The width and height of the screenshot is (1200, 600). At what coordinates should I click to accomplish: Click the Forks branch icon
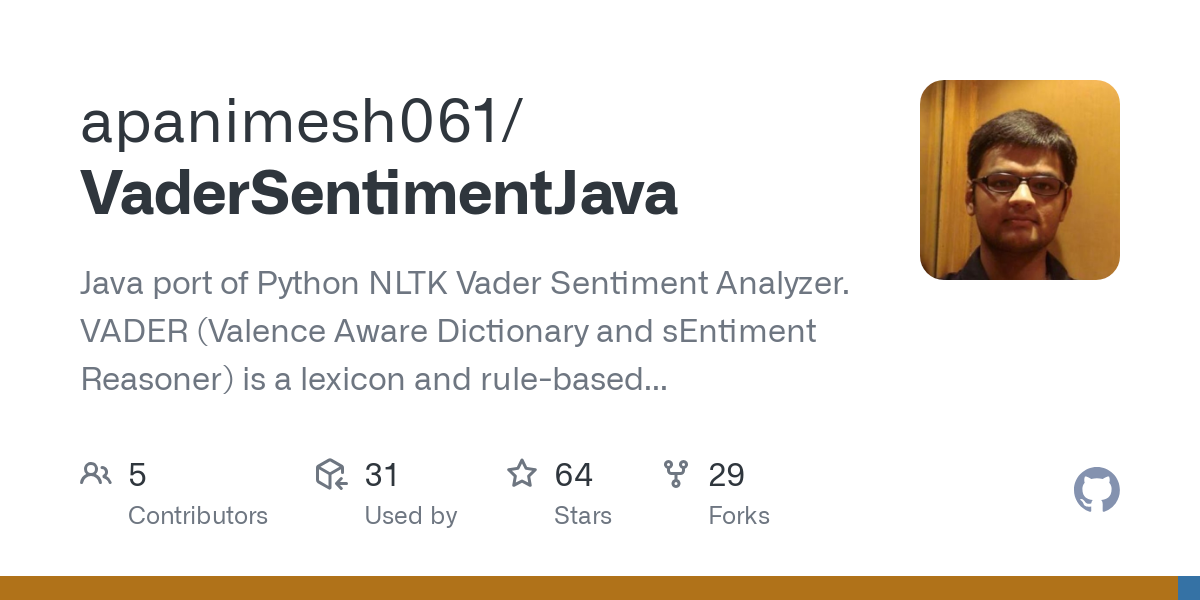(676, 474)
